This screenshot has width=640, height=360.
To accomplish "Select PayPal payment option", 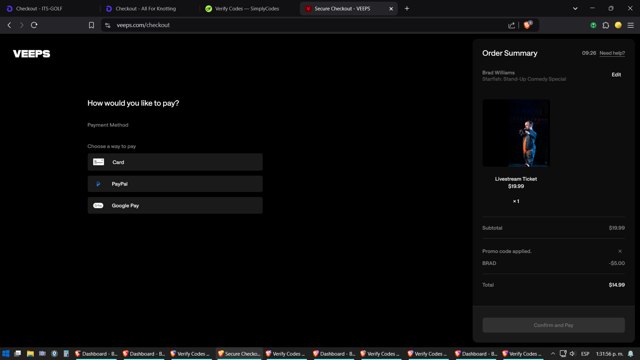I will [175, 184].
